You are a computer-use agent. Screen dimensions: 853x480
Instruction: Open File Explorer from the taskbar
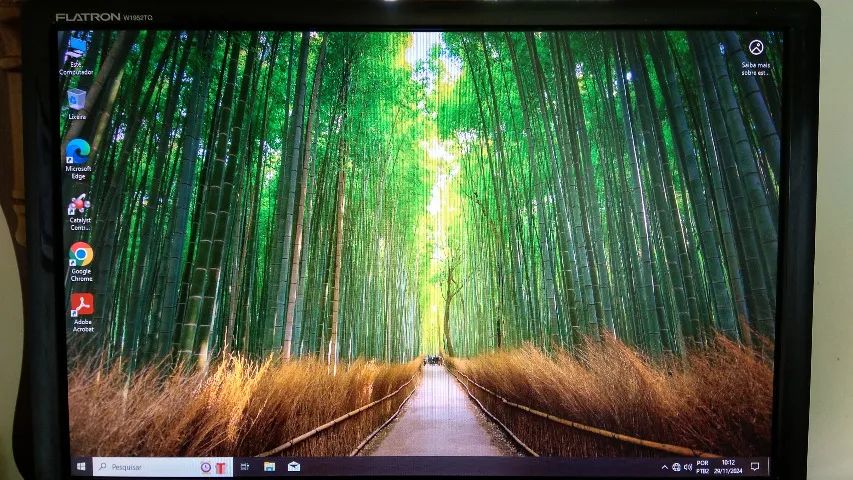(x=270, y=467)
